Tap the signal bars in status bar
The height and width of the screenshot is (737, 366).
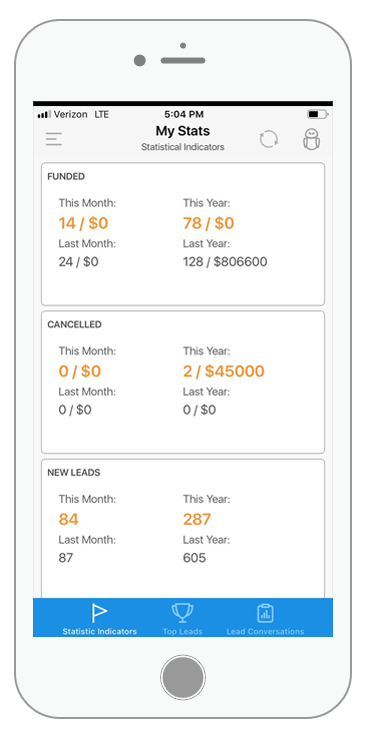click(x=44, y=114)
